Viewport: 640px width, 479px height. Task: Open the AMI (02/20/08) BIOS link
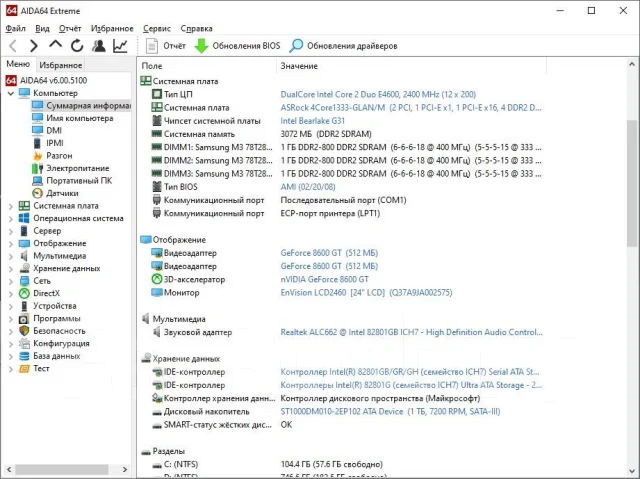point(308,187)
